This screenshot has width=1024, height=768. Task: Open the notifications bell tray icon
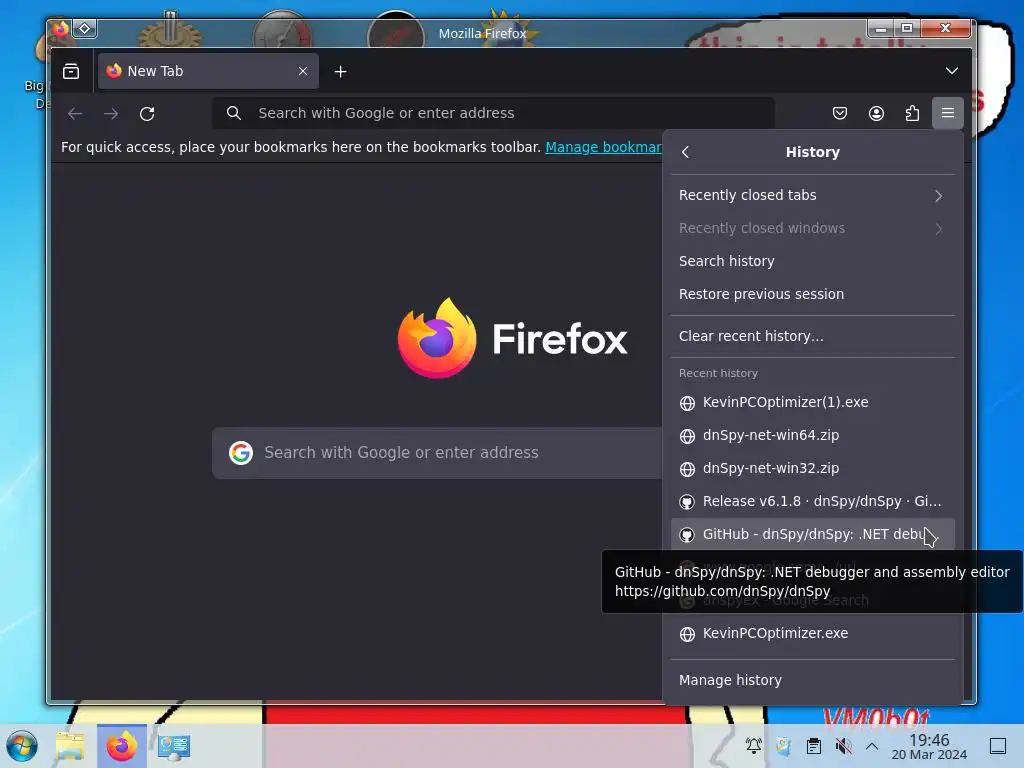coord(754,745)
